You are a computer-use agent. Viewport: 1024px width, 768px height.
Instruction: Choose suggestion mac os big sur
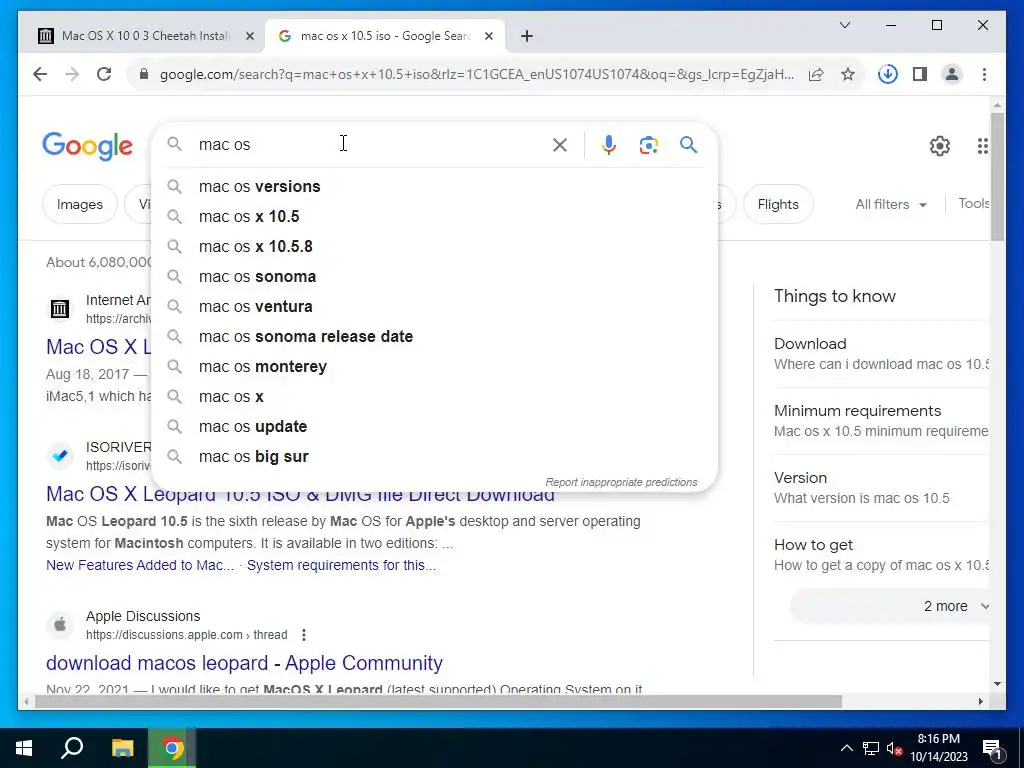[434, 456]
